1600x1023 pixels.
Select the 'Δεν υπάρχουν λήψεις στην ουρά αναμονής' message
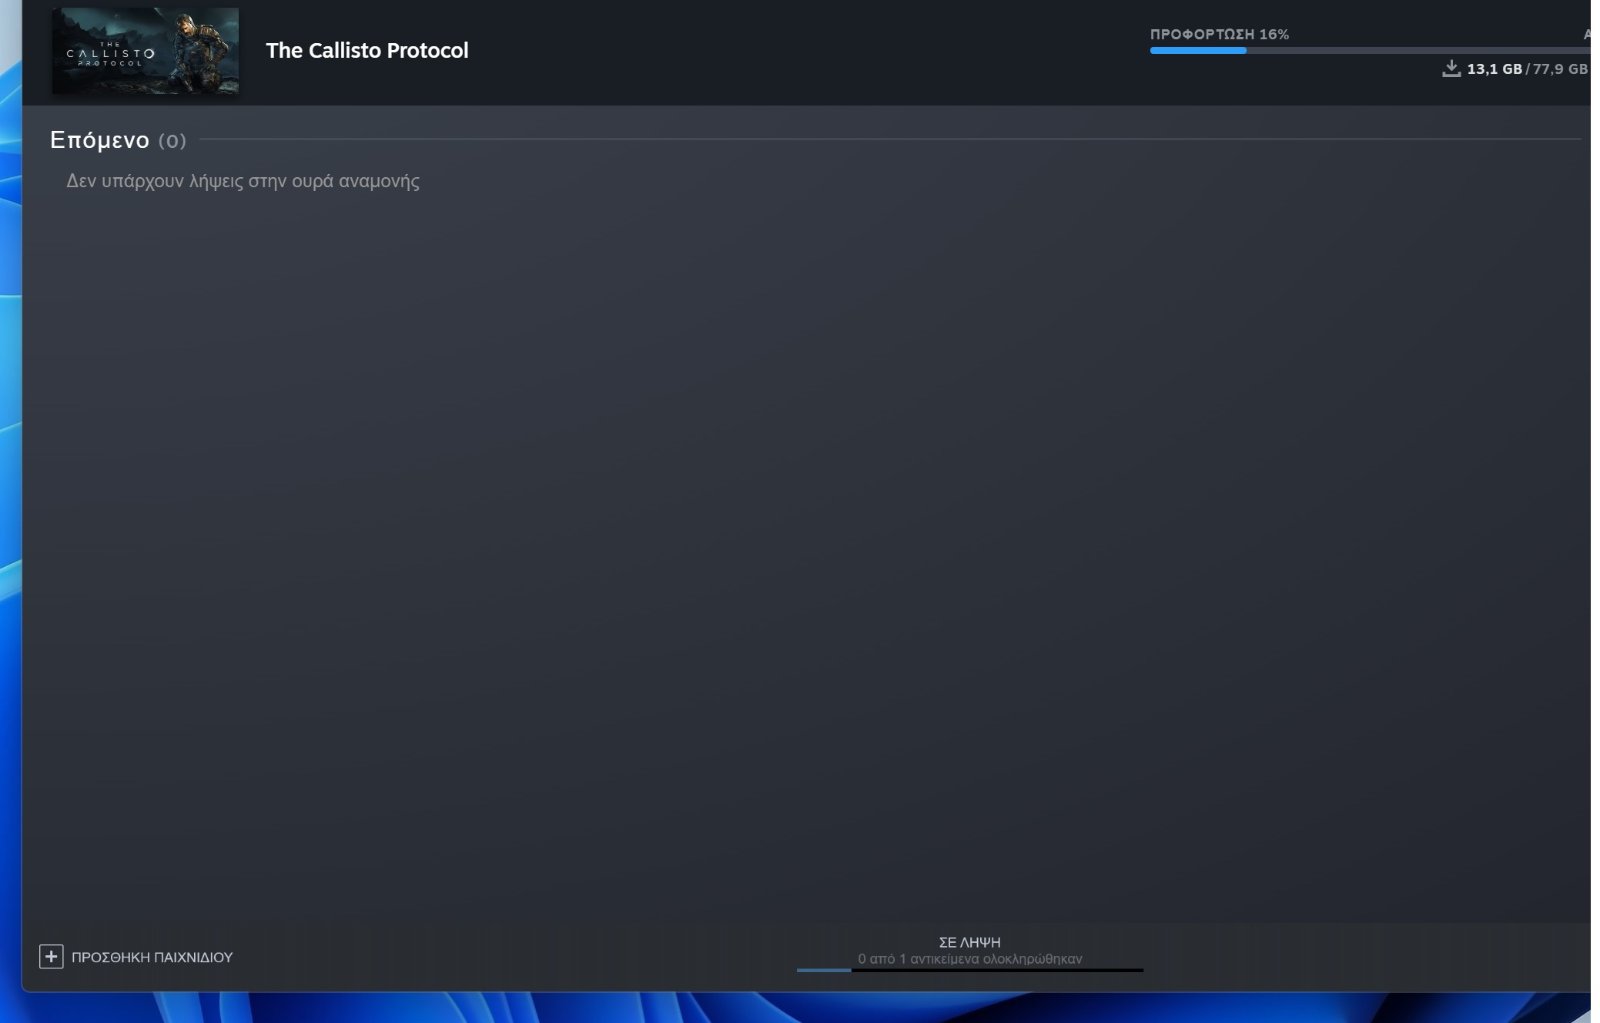(x=243, y=181)
